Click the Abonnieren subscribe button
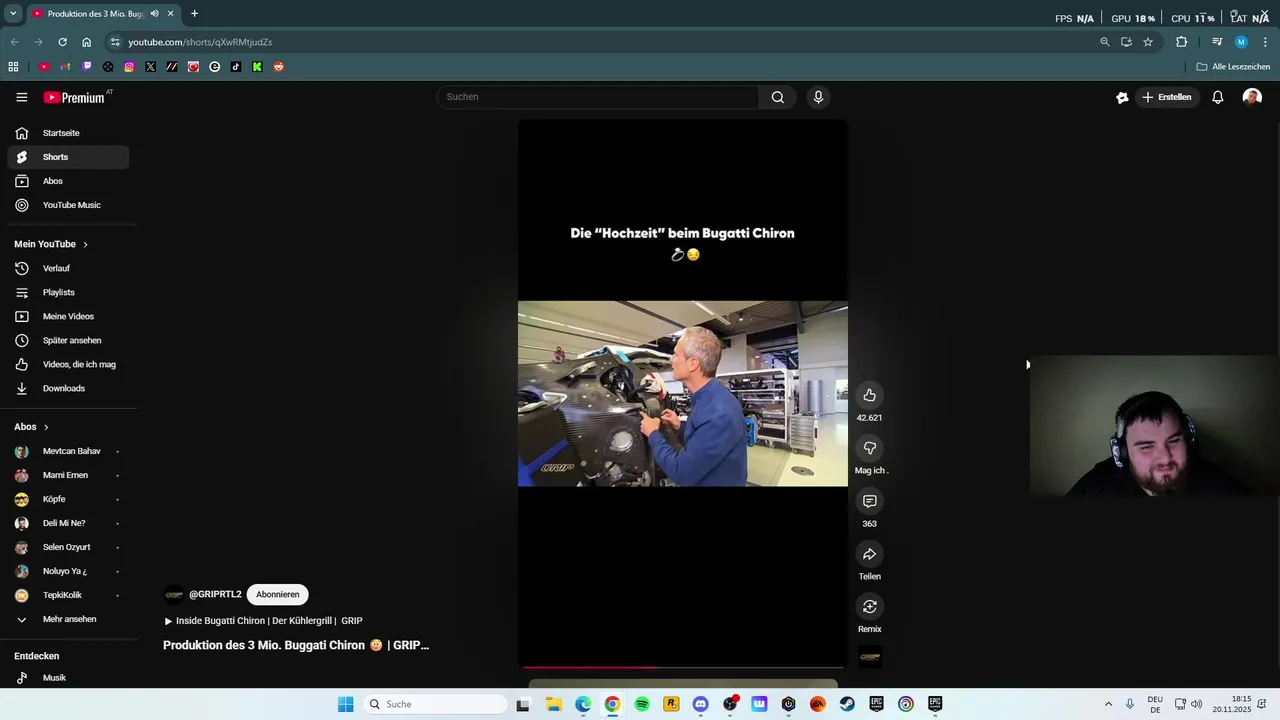 click(277, 594)
